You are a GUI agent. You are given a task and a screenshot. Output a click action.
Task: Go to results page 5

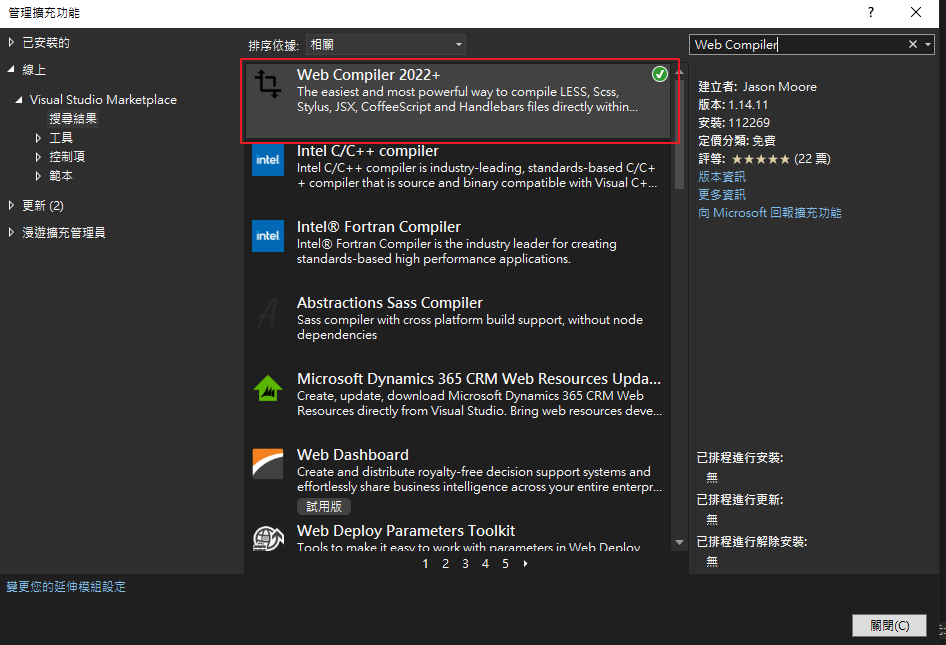point(505,564)
